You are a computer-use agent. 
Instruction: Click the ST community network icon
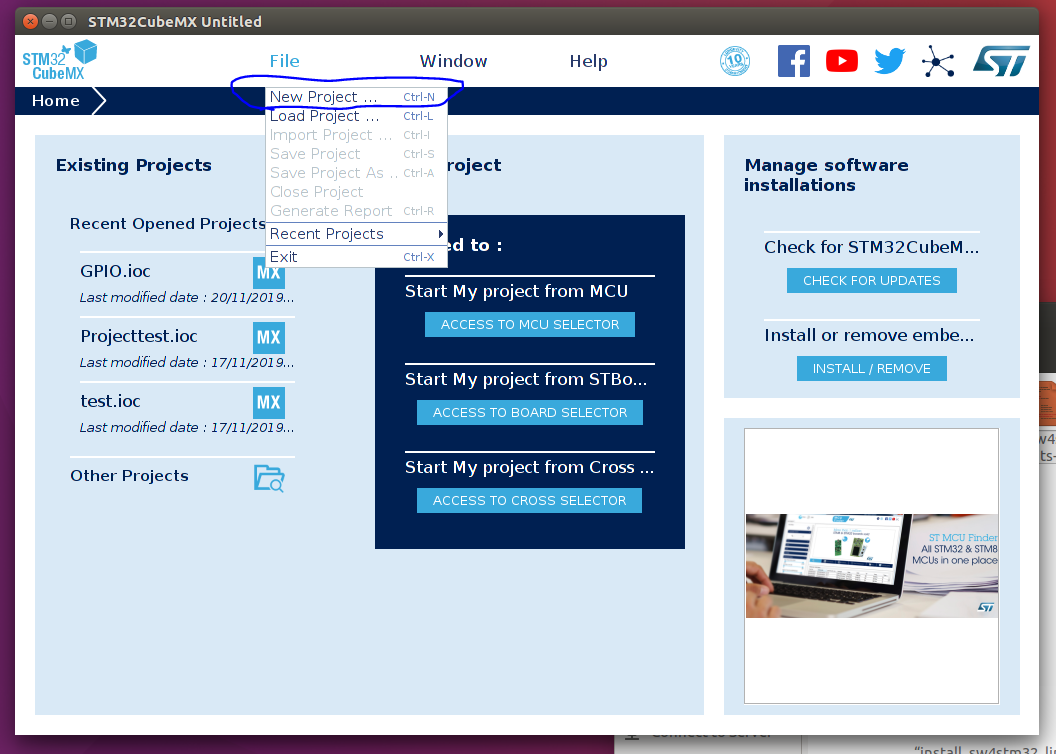[938, 61]
